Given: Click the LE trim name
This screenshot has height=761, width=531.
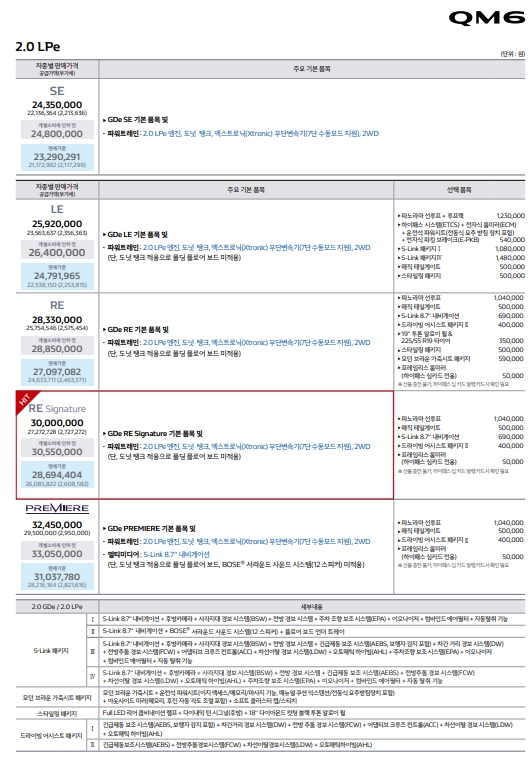Looking at the screenshot, I should tap(57, 209).
